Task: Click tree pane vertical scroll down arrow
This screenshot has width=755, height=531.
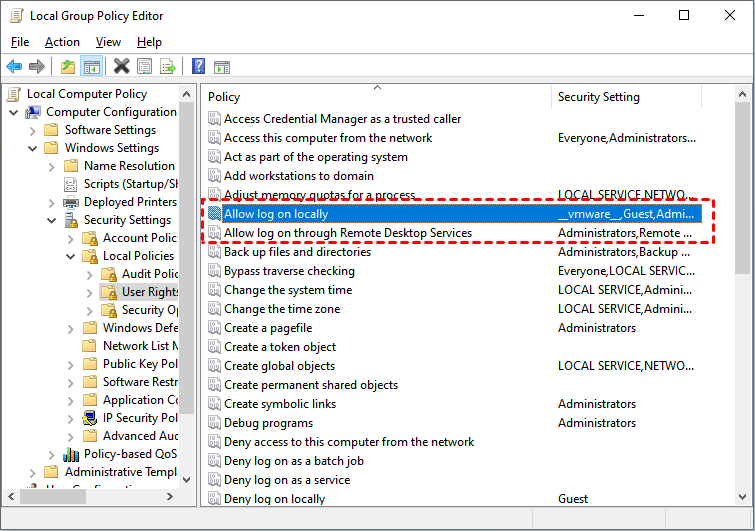Action: click(187, 479)
